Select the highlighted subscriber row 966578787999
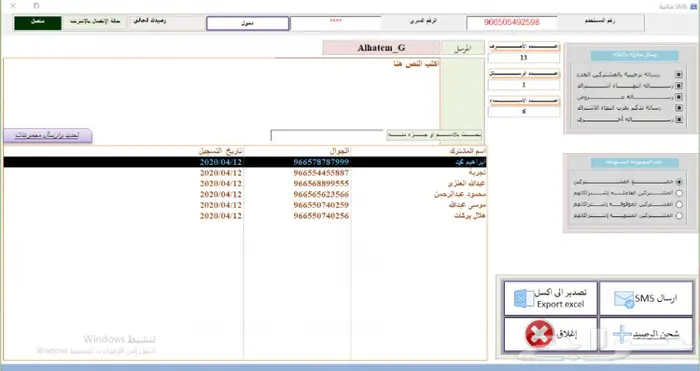700x371 pixels. 245,162
